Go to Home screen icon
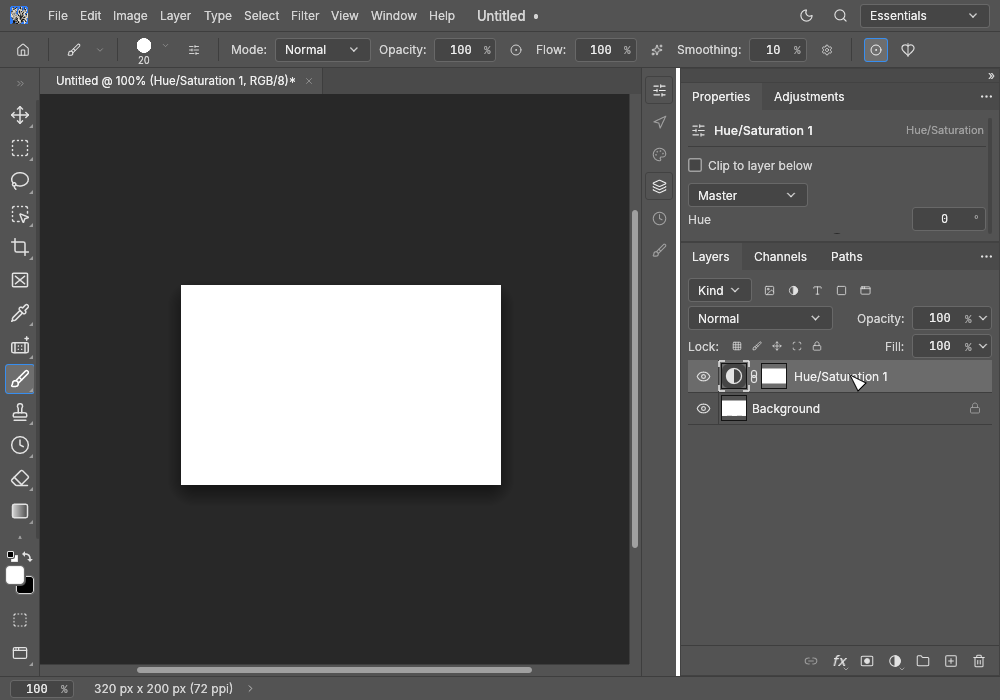 click(x=23, y=50)
